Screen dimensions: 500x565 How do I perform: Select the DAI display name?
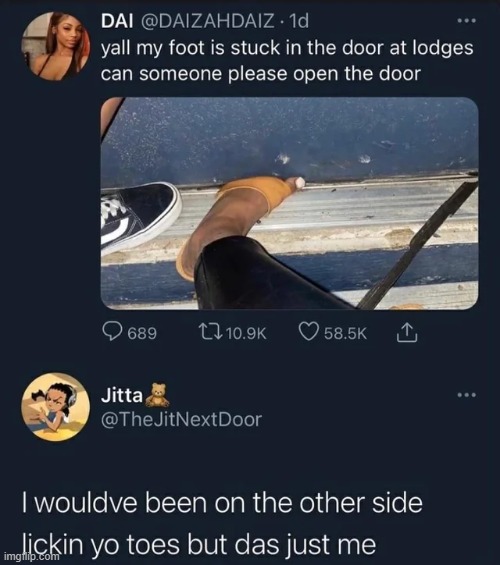click(x=117, y=21)
